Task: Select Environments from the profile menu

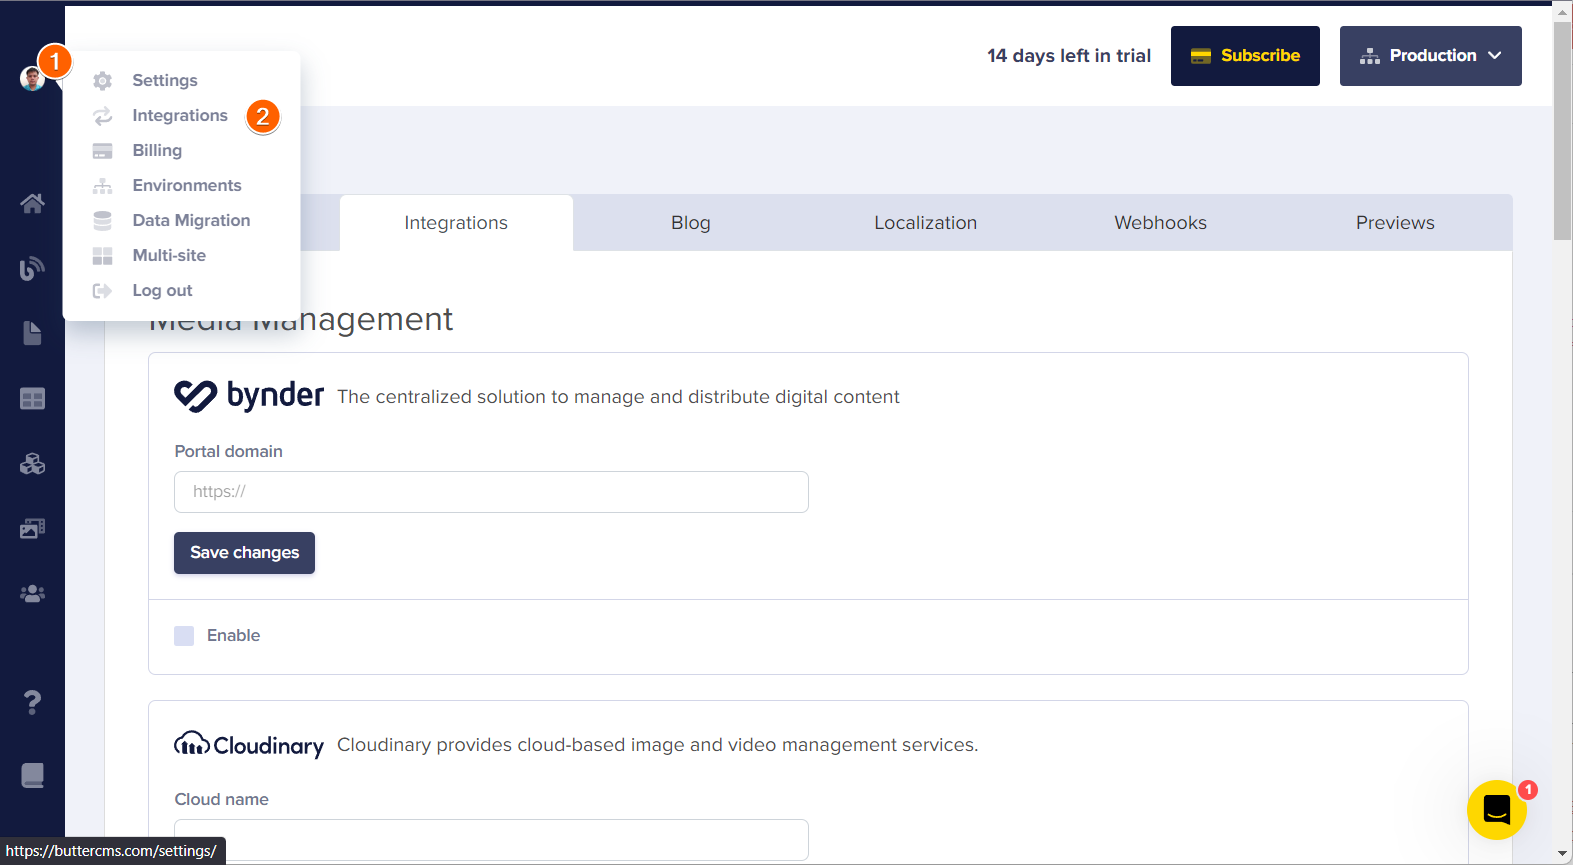Action: (187, 185)
